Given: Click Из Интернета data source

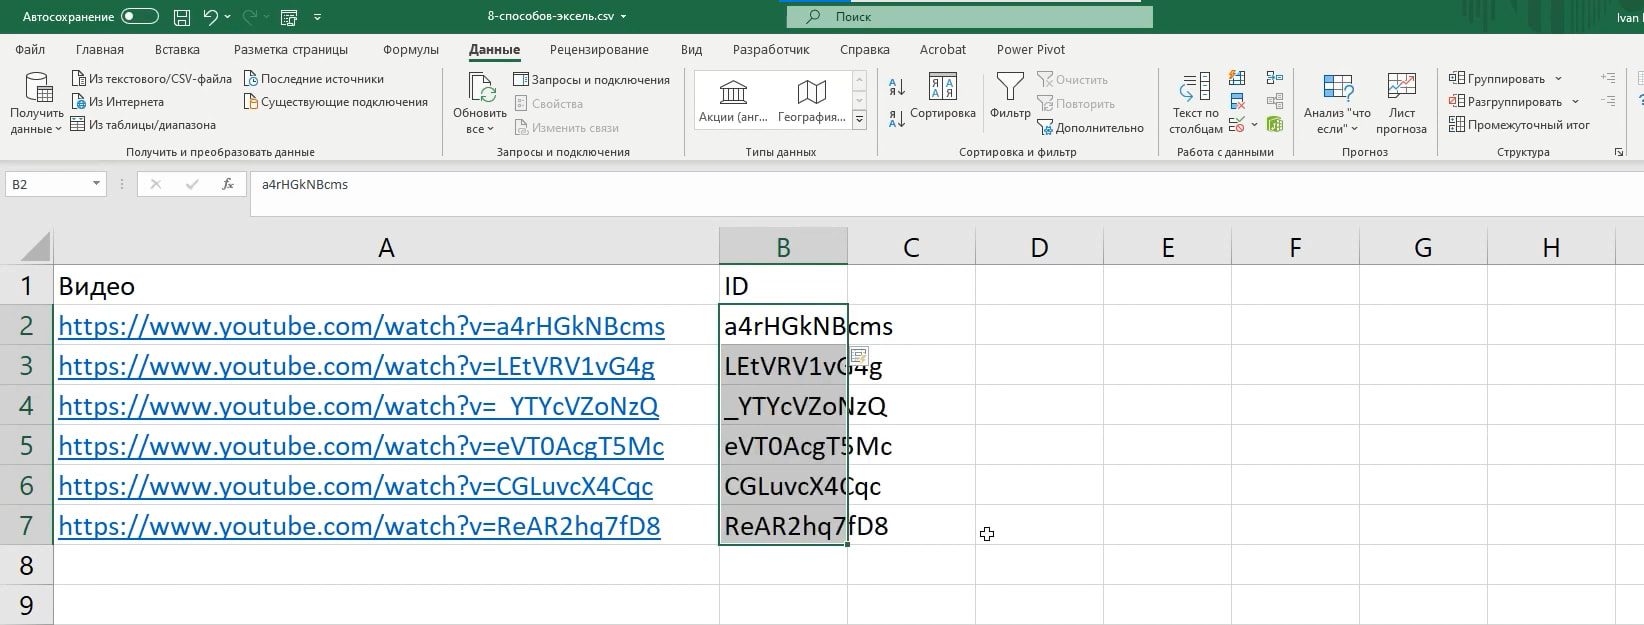Looking at the screenshot, I should (x=118, y=102).
